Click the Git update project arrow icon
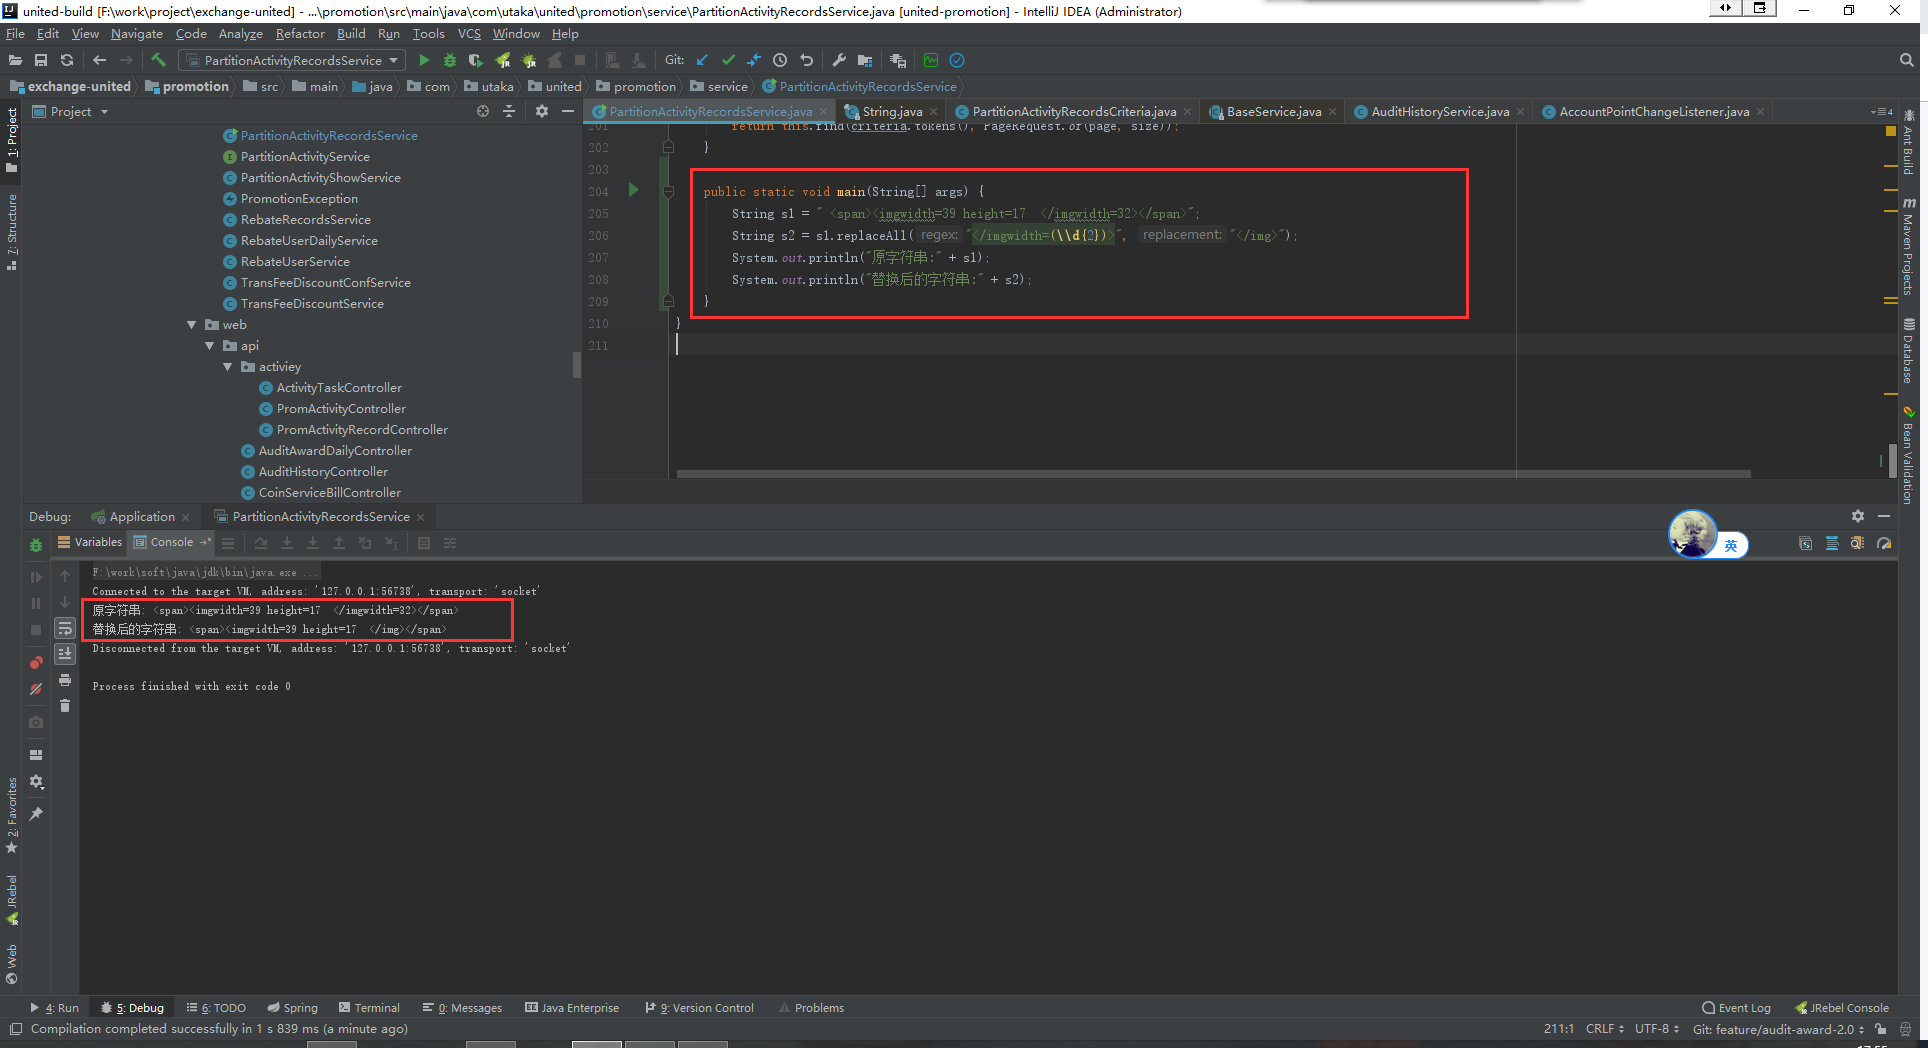The width and height of the screenshot is (1928, 1048). [702, 60]
